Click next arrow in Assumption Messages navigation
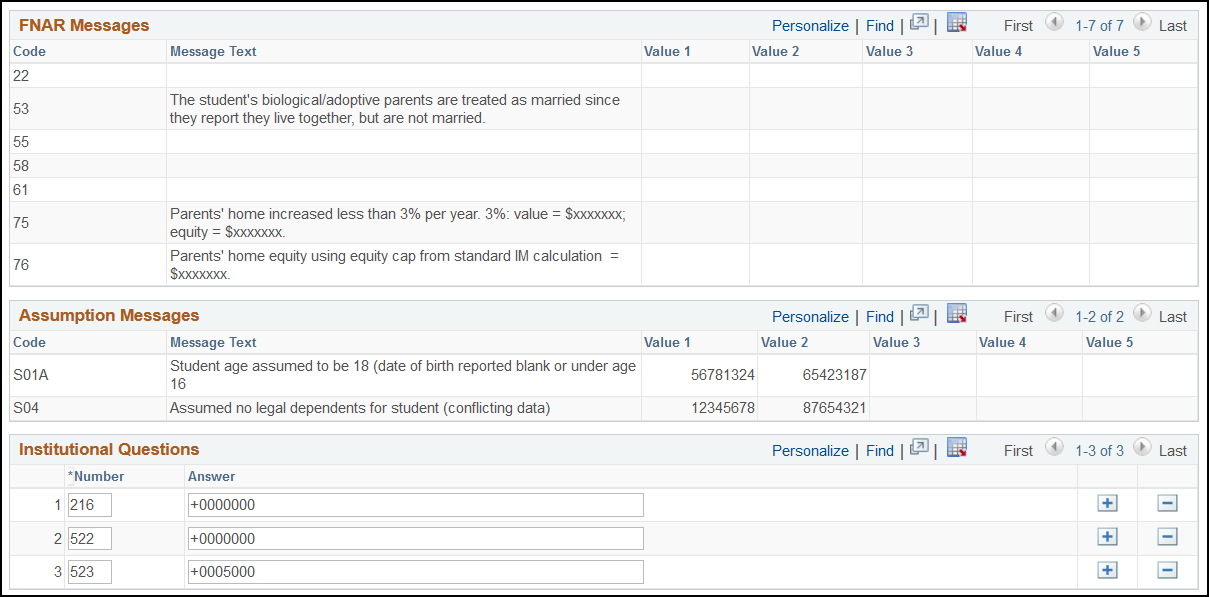This screenshot has height=597, width=1209. point(1141,315)
